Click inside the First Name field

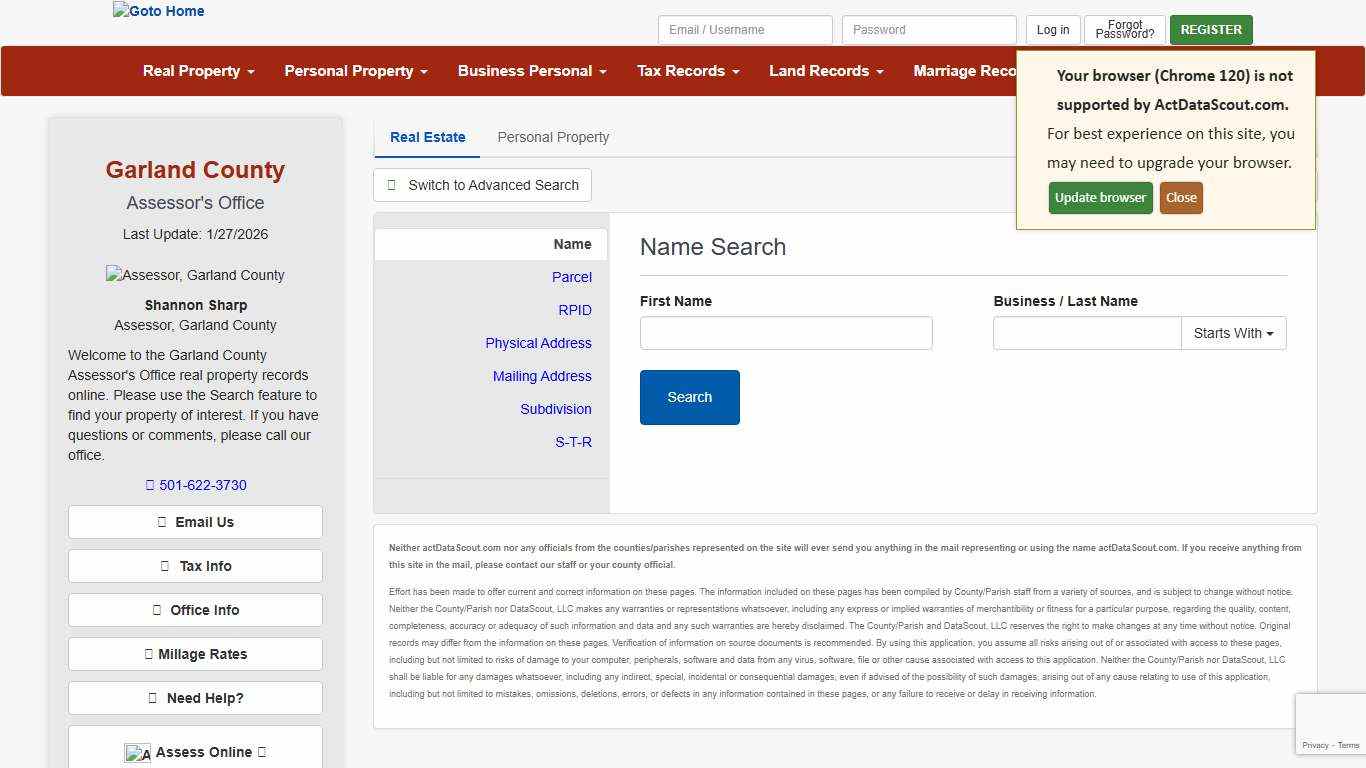(x=785, y=333)
